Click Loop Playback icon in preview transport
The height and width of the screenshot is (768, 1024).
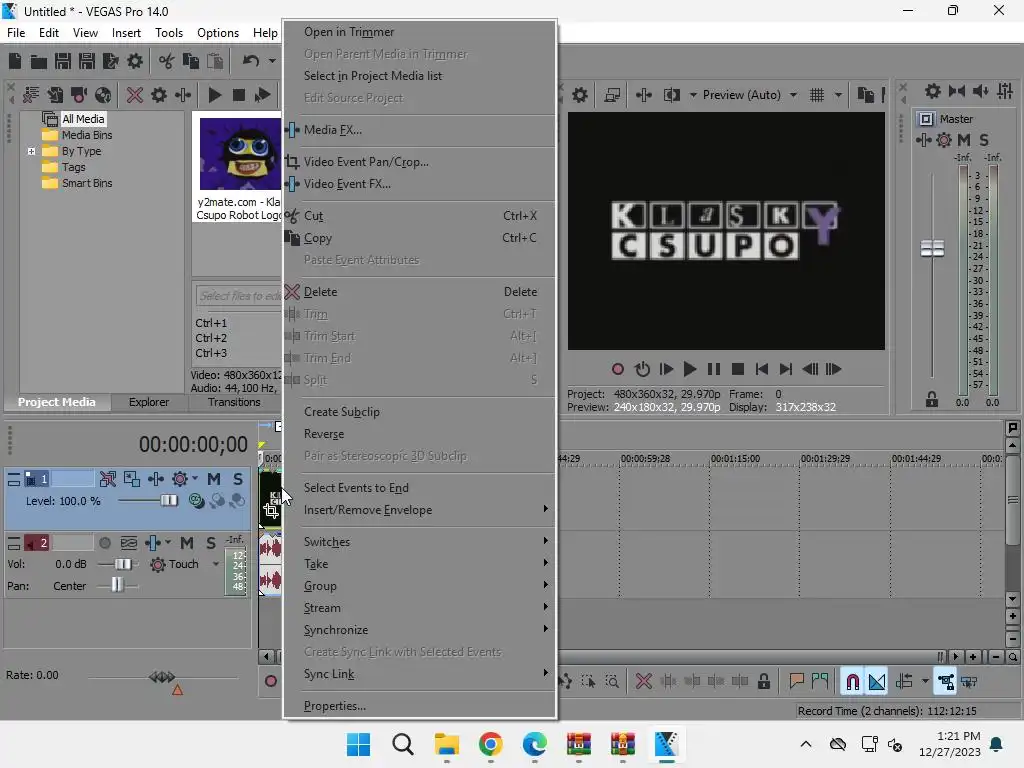coord(642,370)
